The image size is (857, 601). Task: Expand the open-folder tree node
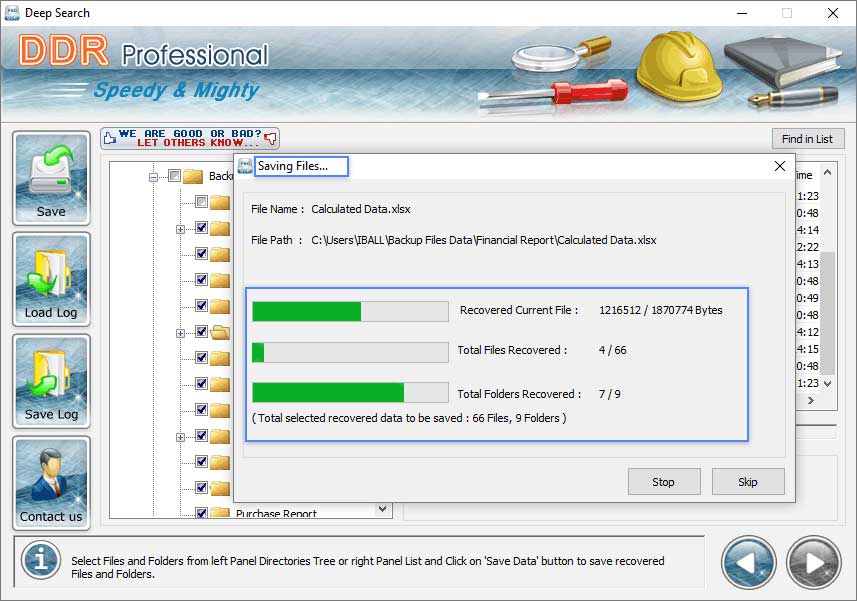coord(180,333)
